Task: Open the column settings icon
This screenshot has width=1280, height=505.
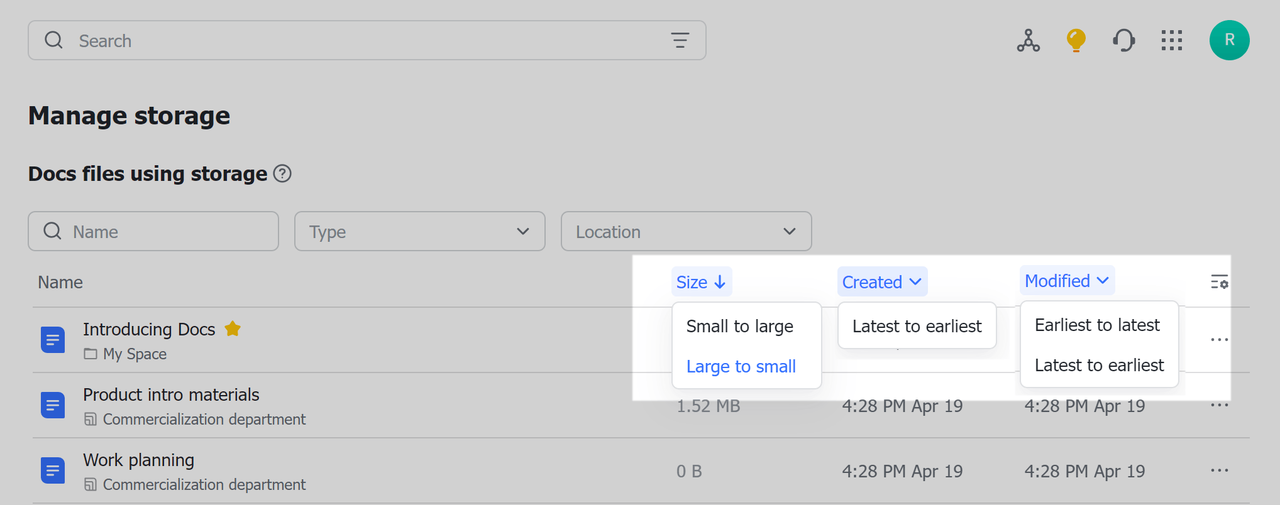Action: pyautogui.click(x=1219, y=282)
